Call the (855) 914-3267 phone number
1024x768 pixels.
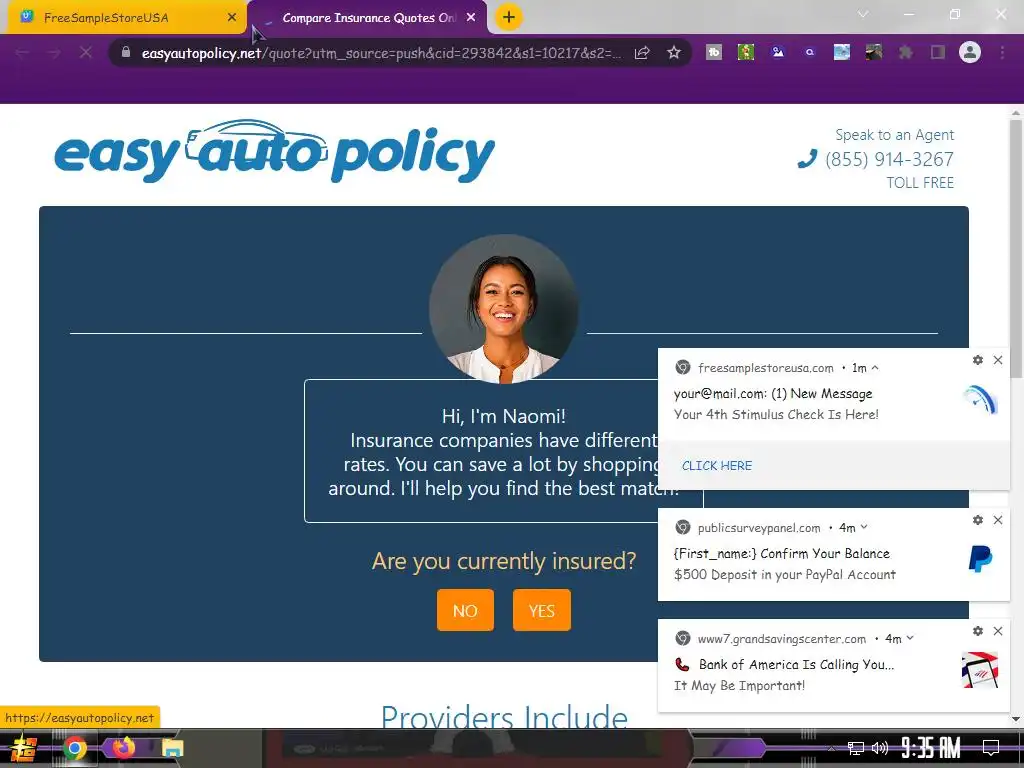tap(889, 159)
